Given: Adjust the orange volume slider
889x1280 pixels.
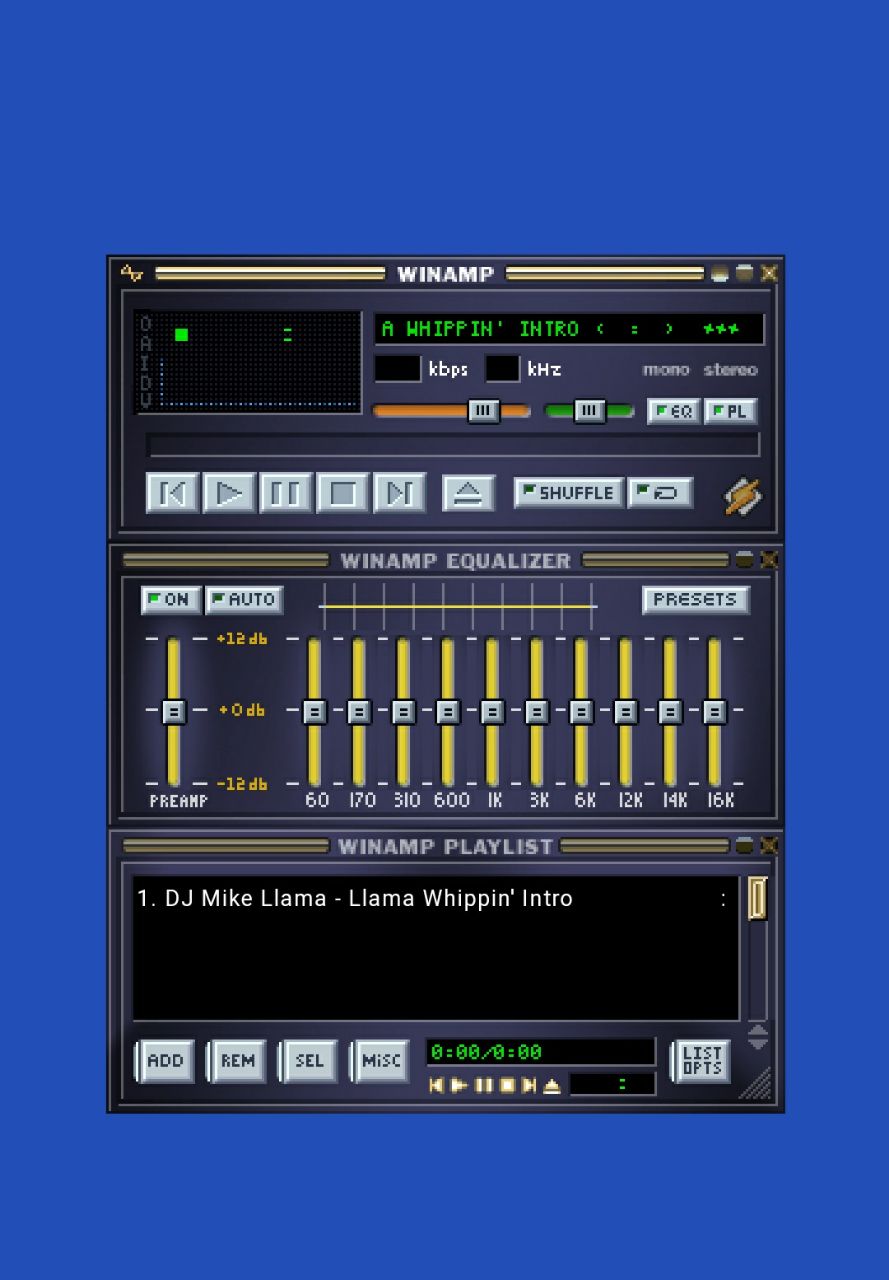Looking at the screenshot, I should tap(451, 411).
